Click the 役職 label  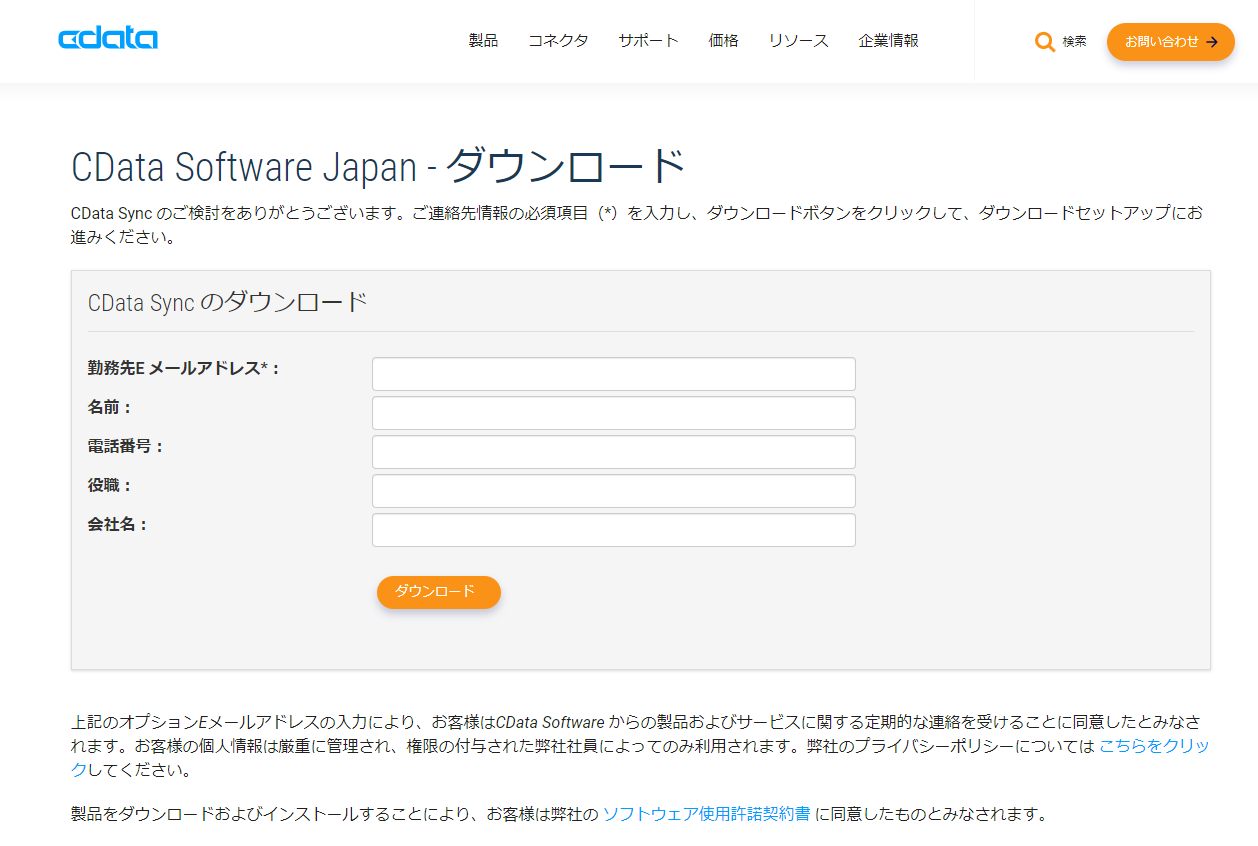[110, 486]
